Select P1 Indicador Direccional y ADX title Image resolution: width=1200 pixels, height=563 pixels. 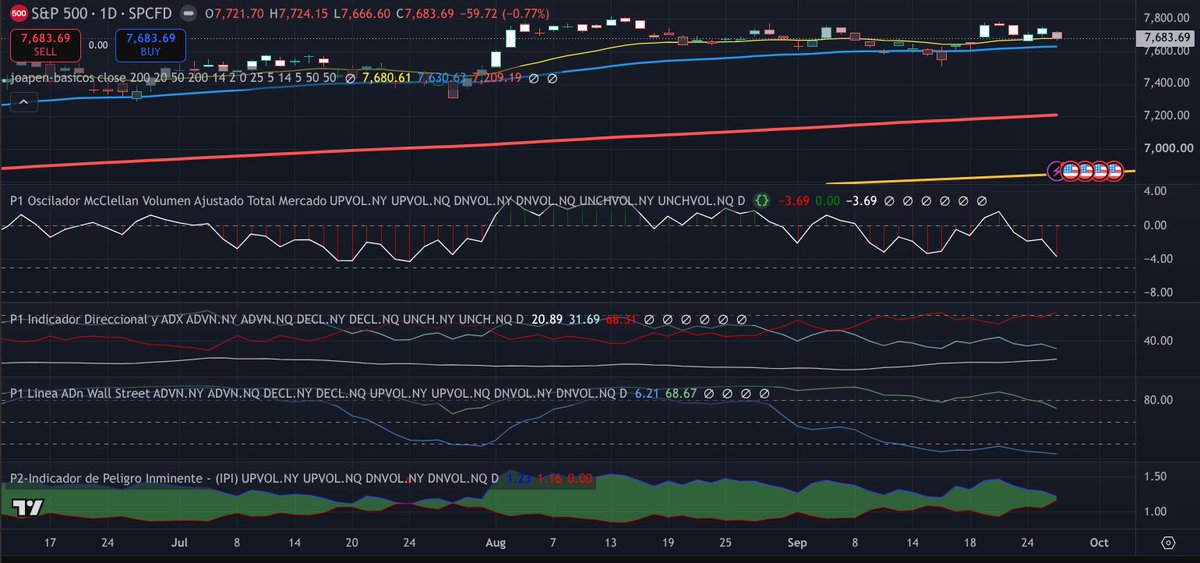266,320
